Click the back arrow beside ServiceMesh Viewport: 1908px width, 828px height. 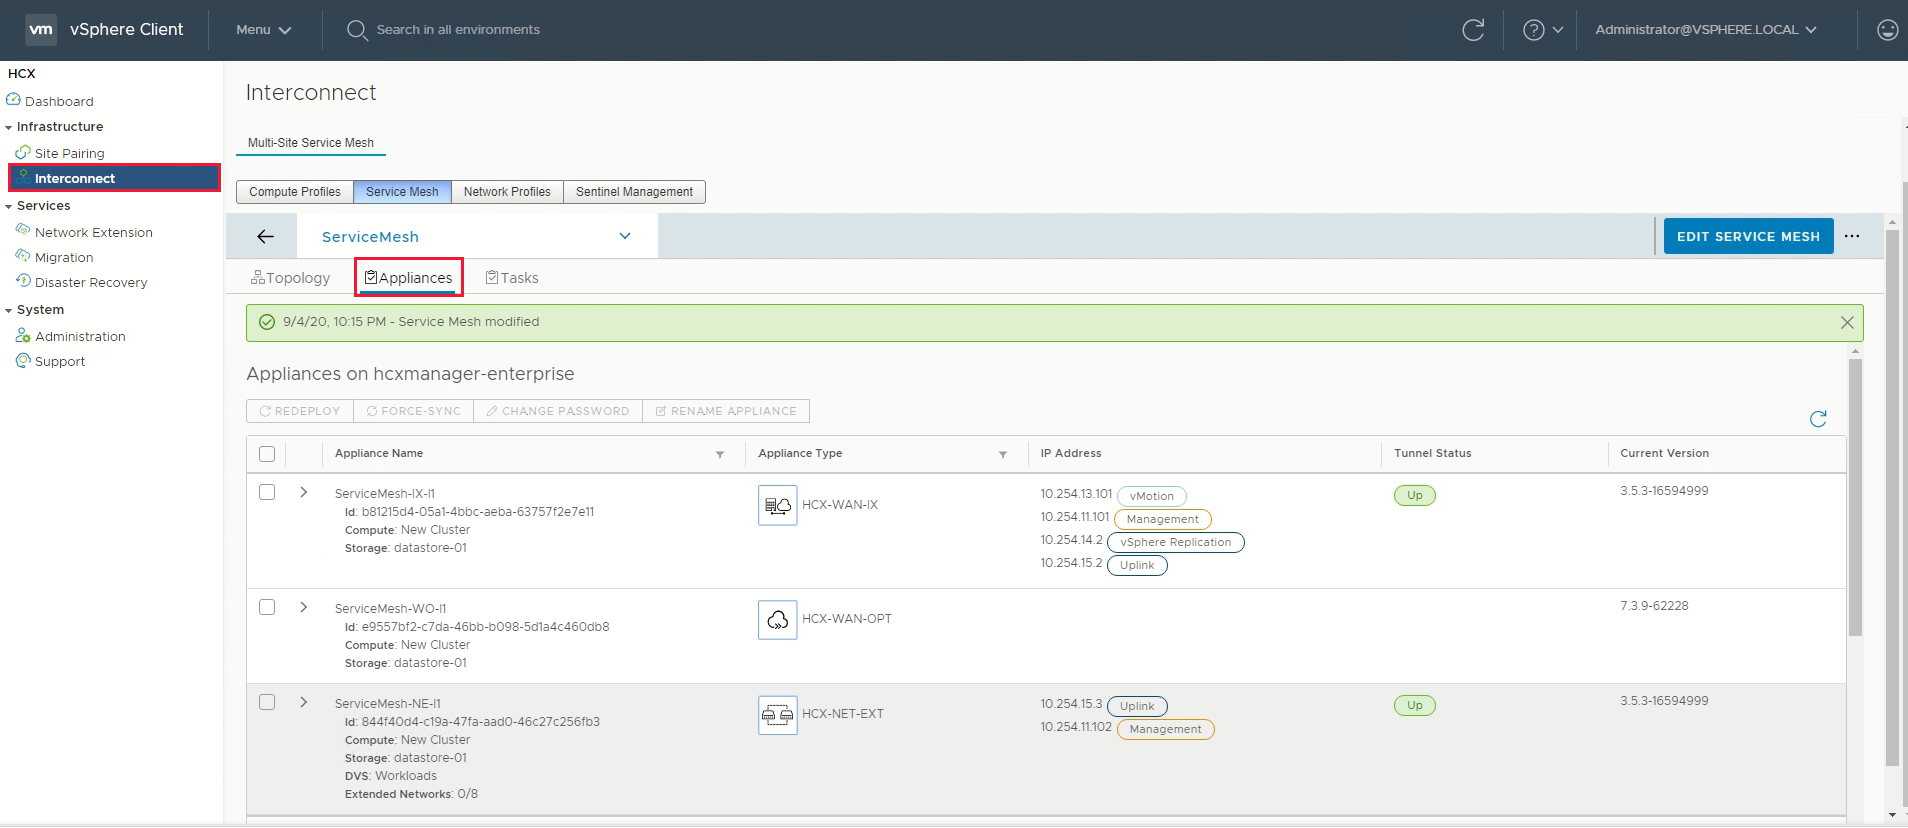[265, 237]
